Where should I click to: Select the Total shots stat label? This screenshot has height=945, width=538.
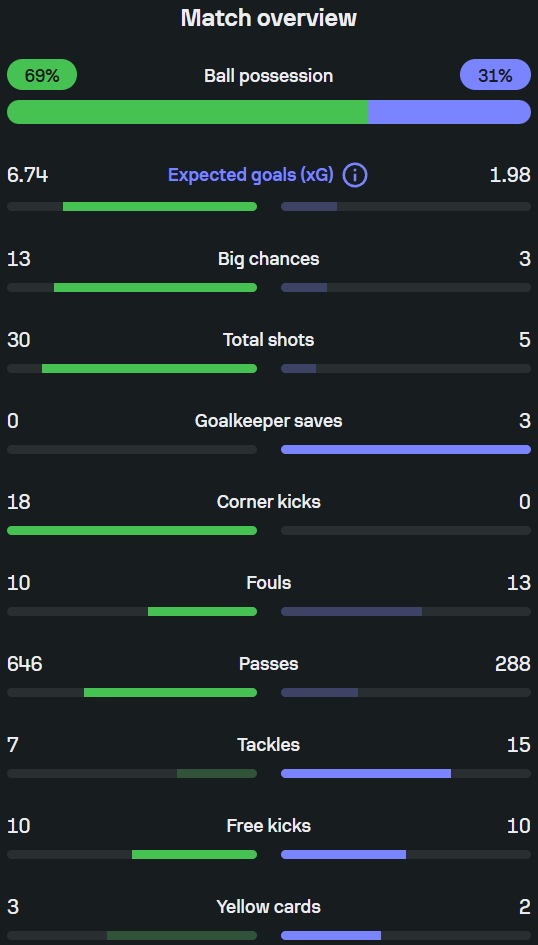pos(269,340)
